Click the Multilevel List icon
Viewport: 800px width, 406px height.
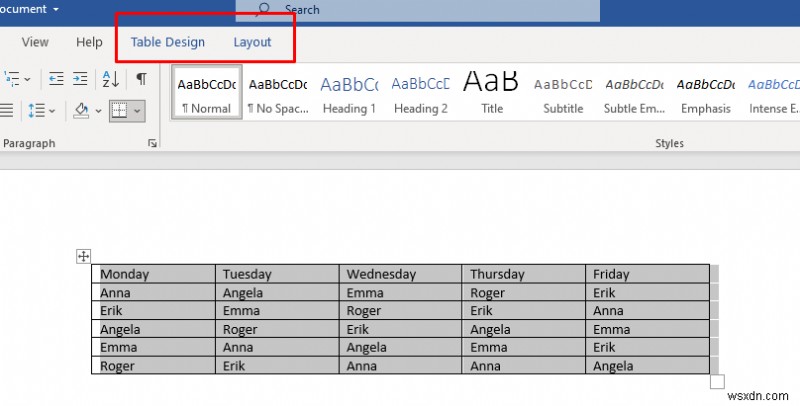tap(11, 79)
